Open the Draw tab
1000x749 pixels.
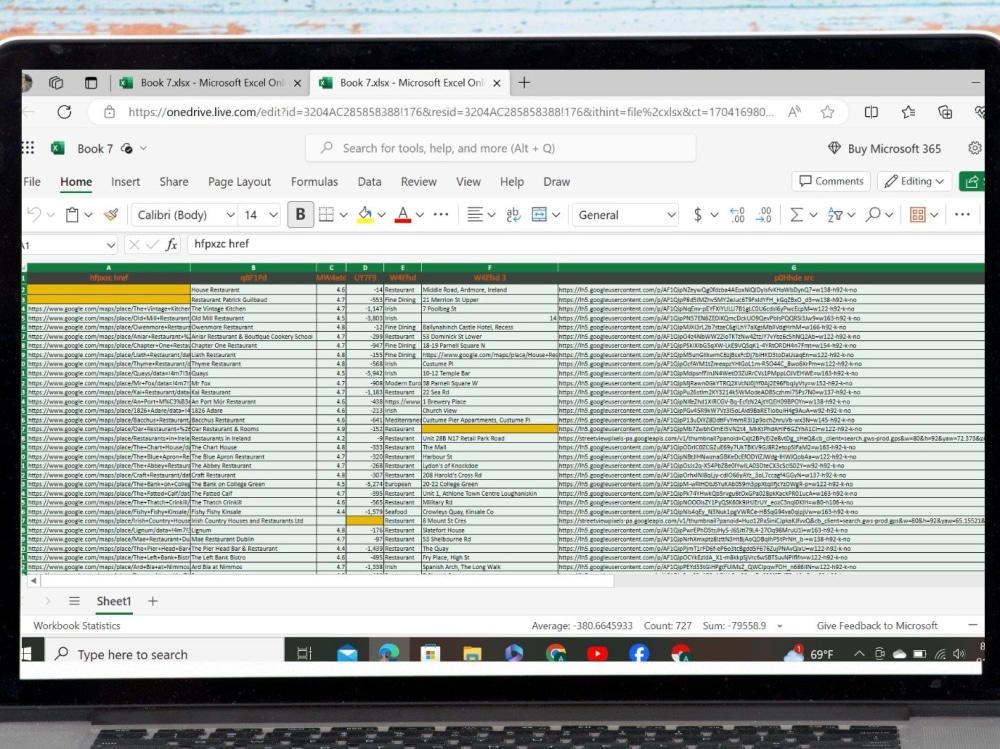(x=557, y=182)
